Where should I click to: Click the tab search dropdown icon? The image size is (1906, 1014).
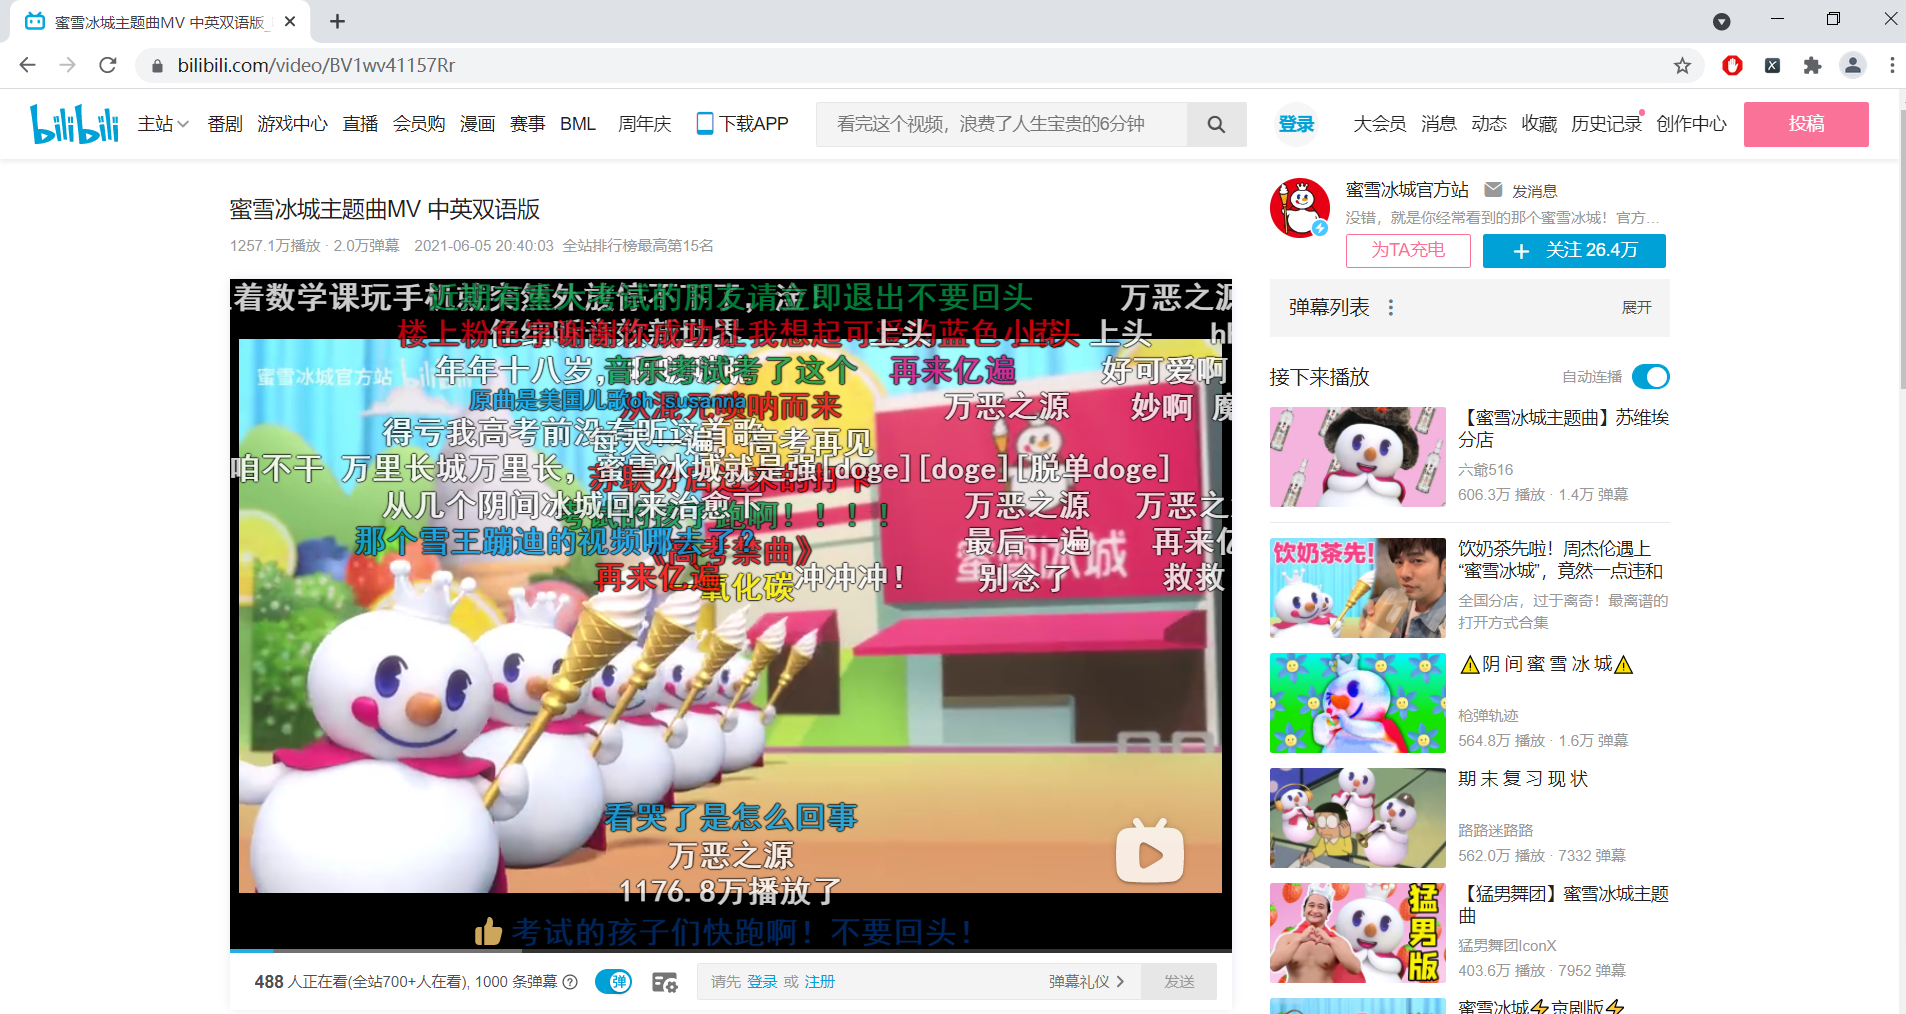tap(1721, 21)
